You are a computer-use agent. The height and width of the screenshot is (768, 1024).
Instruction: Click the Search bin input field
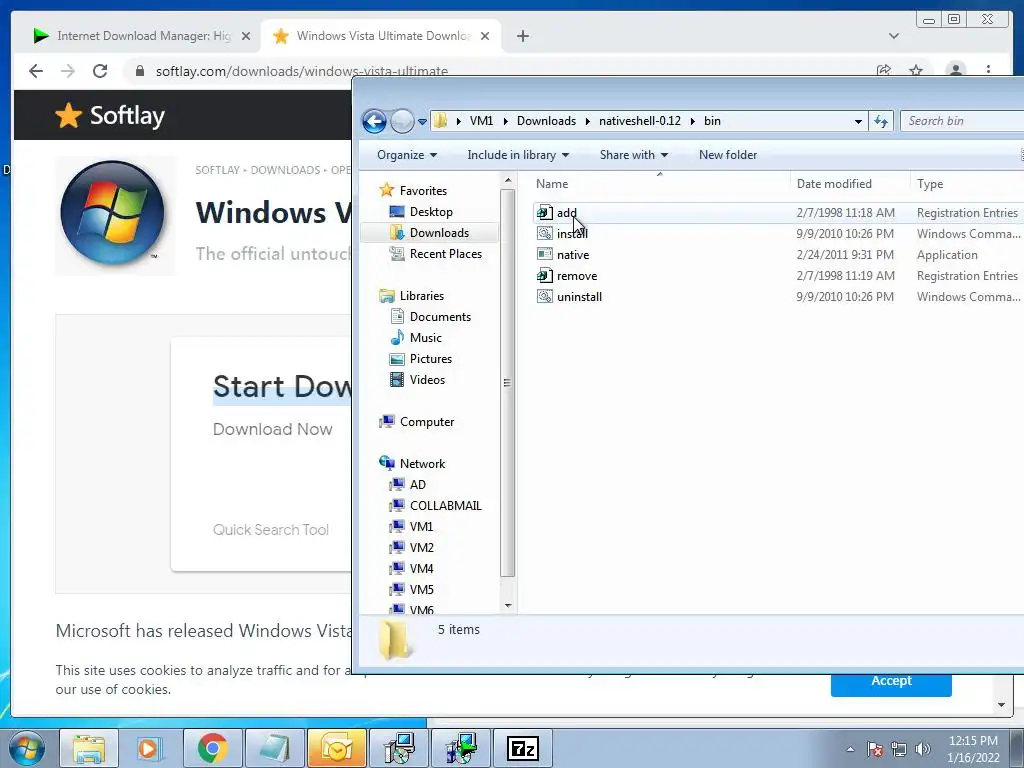961,121
